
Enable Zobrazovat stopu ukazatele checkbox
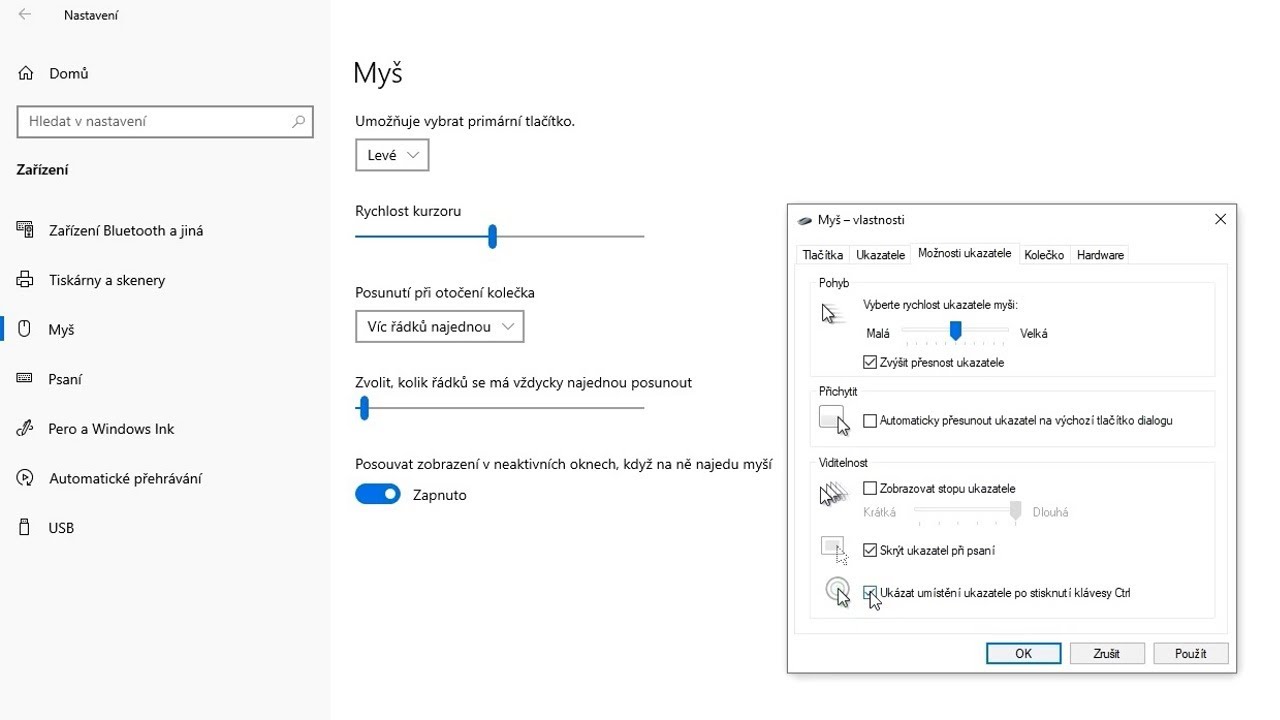(x=870, y=488)
